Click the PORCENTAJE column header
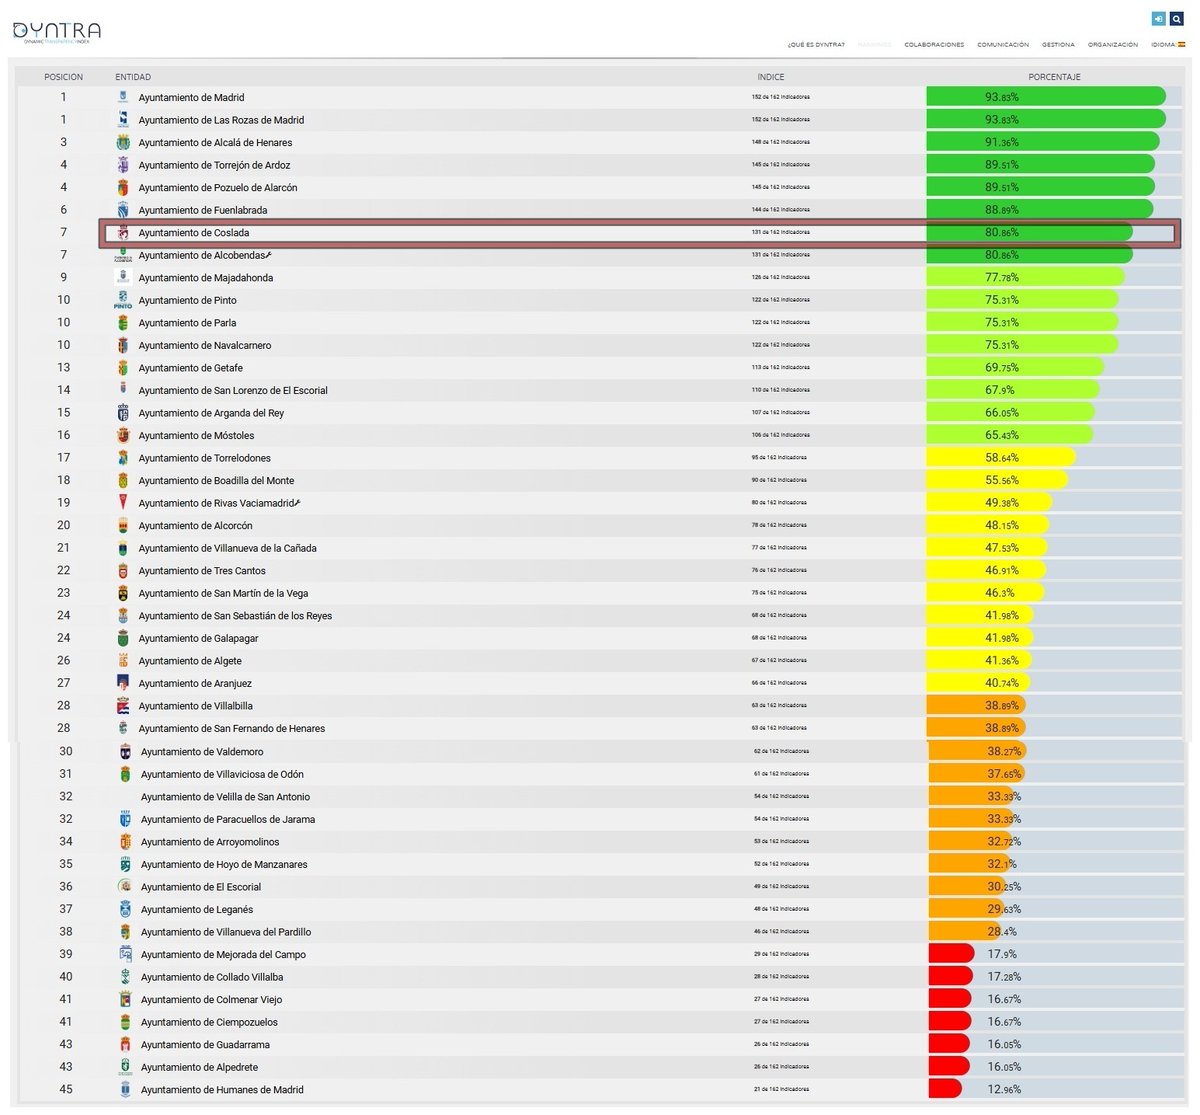Image resolution: width=1200 pixels, height=1115 pixels. (x=1054, y=77)
